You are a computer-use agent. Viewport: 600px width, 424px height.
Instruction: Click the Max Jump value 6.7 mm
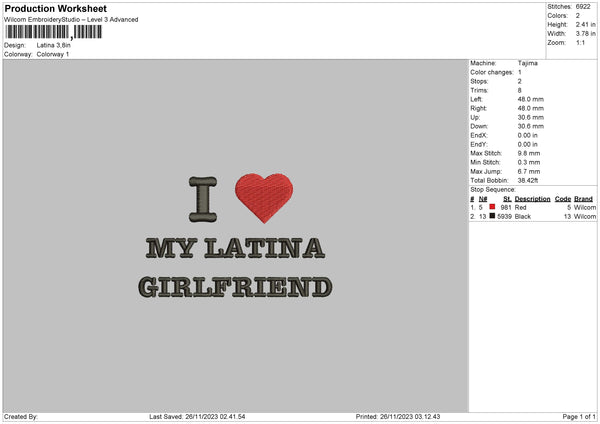tap(529, 171)
